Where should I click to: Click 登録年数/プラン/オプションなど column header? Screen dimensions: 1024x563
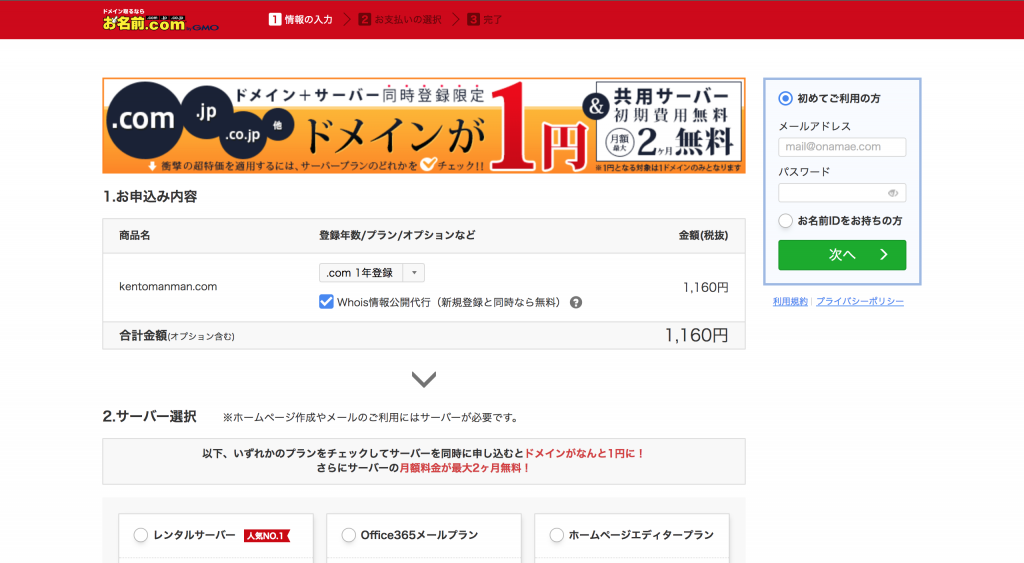(397, 235)
